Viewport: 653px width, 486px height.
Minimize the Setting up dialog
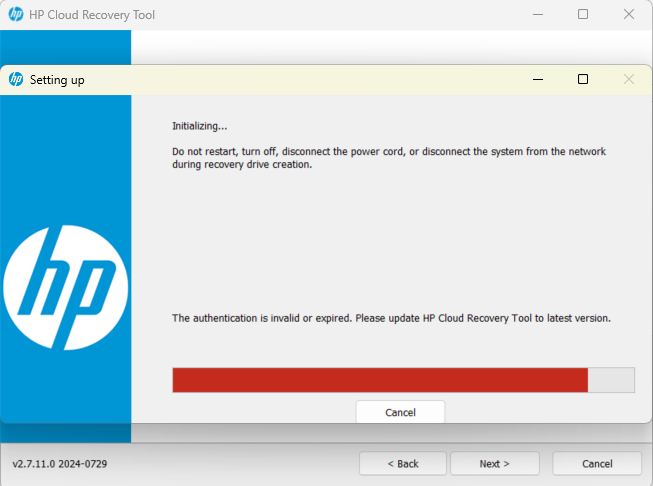point(538,79)
